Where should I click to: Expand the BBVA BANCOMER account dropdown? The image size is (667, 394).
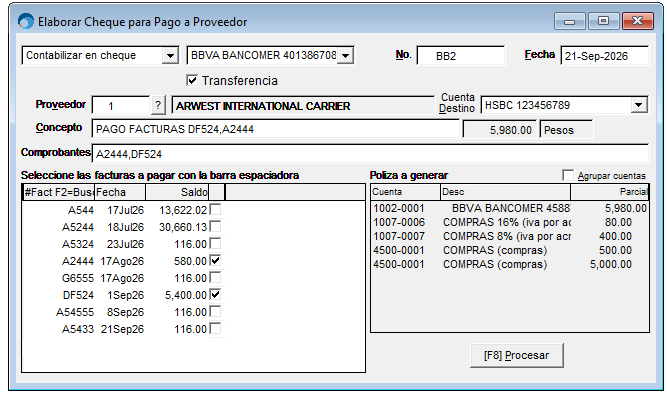coord(345,56)
